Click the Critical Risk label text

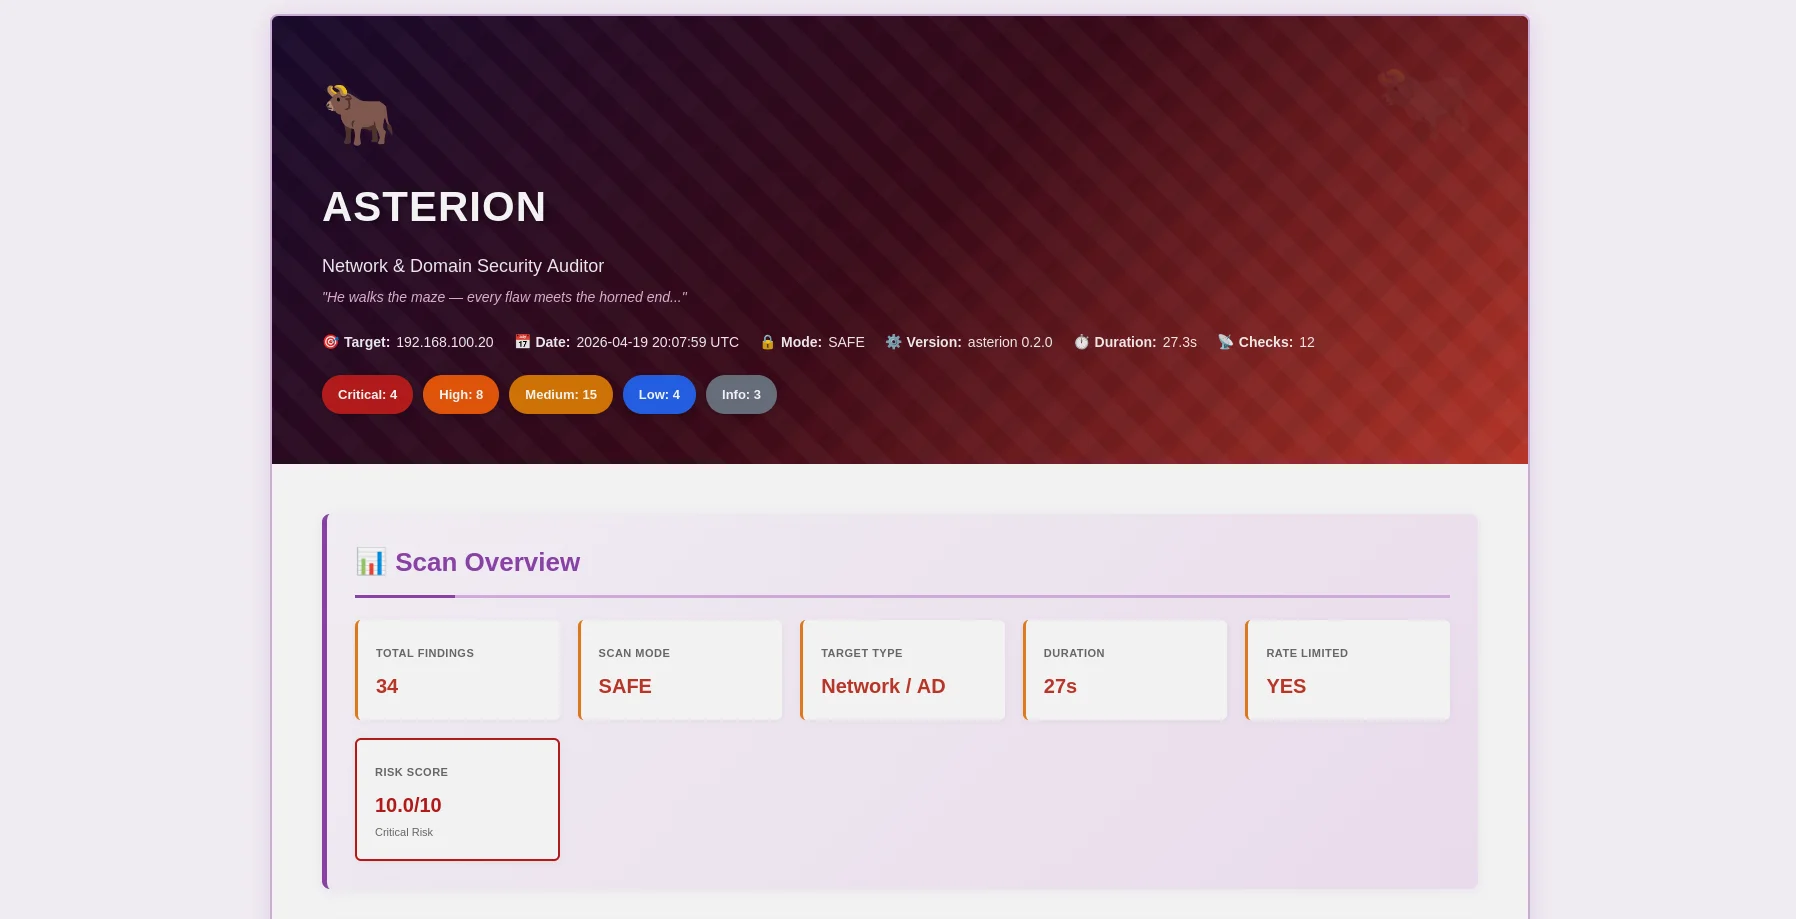point(404,832)
